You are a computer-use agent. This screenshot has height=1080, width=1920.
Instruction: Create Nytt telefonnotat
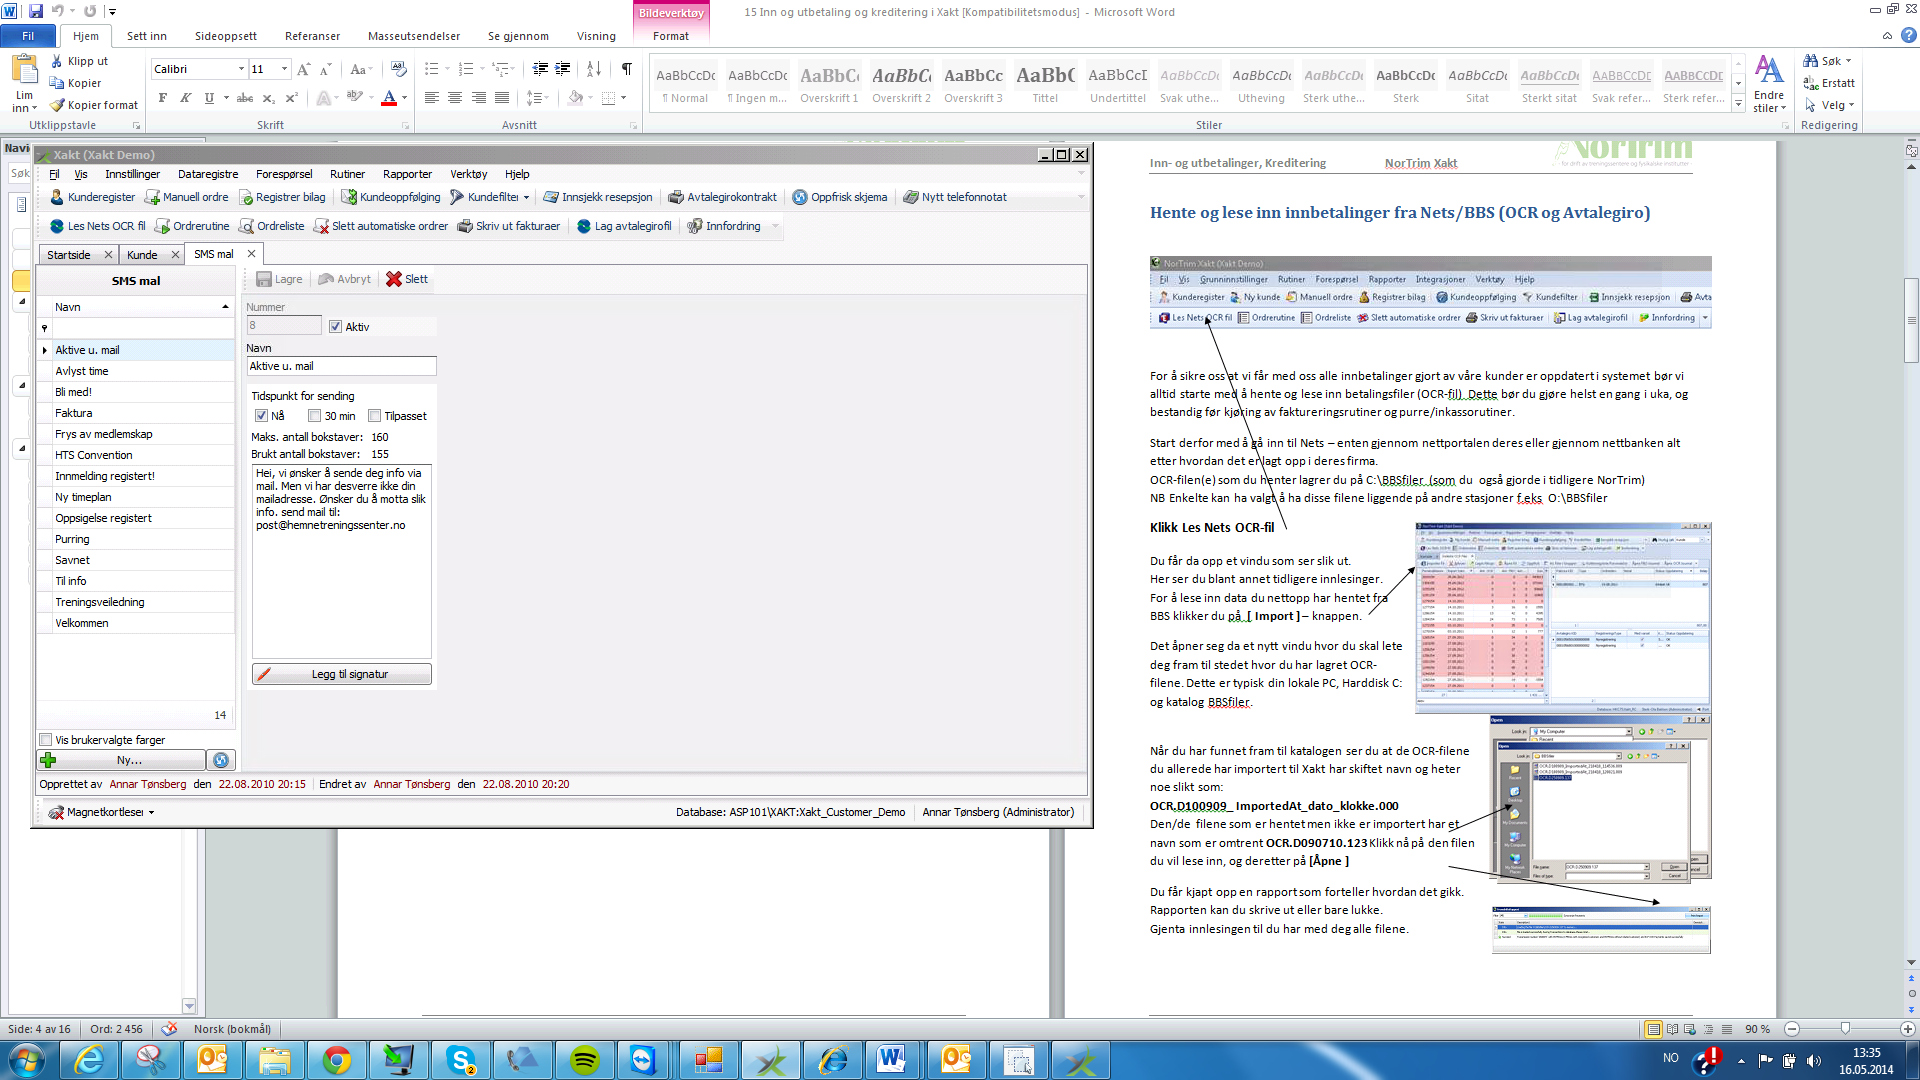click(954, 197)
